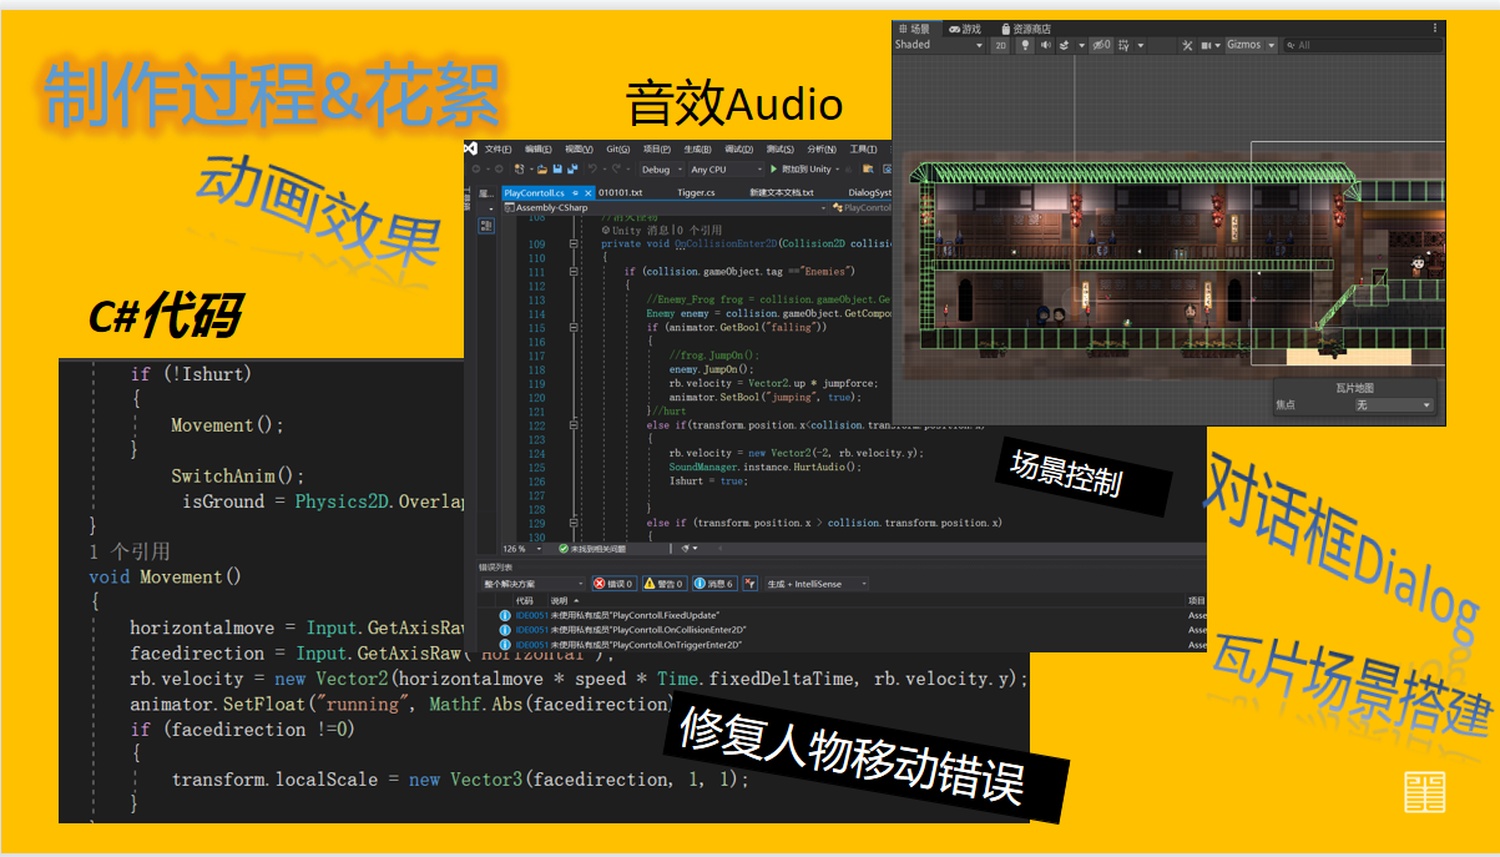Toggle the 错误 0 errors filter

tap(613, 584)
